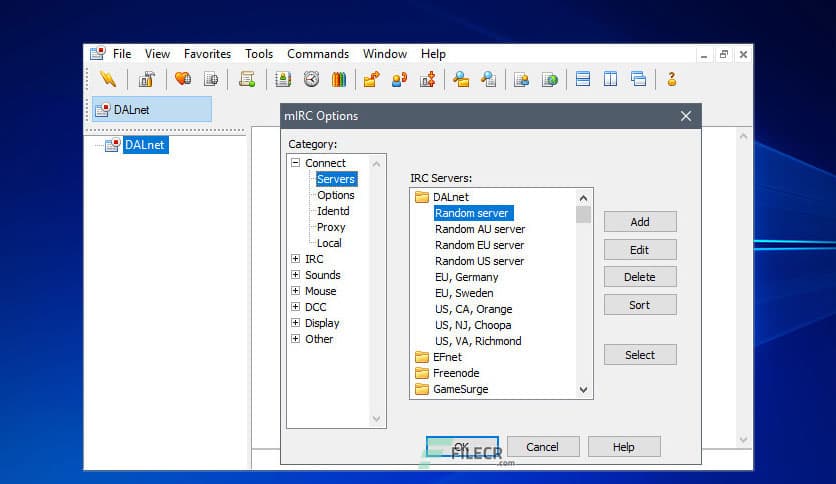836x484 pixels.
Task: Select the Random US server entry
Action: 479,261
